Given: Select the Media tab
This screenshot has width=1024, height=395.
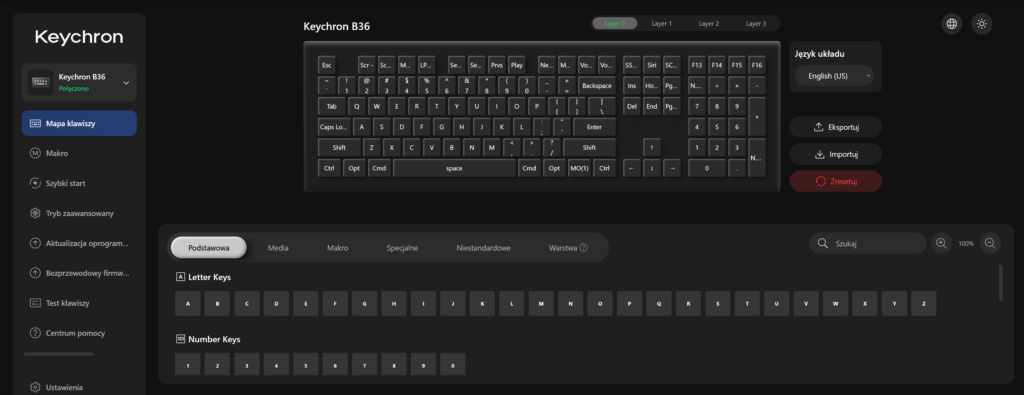Looking at the screenshot, I should [278, 248].
